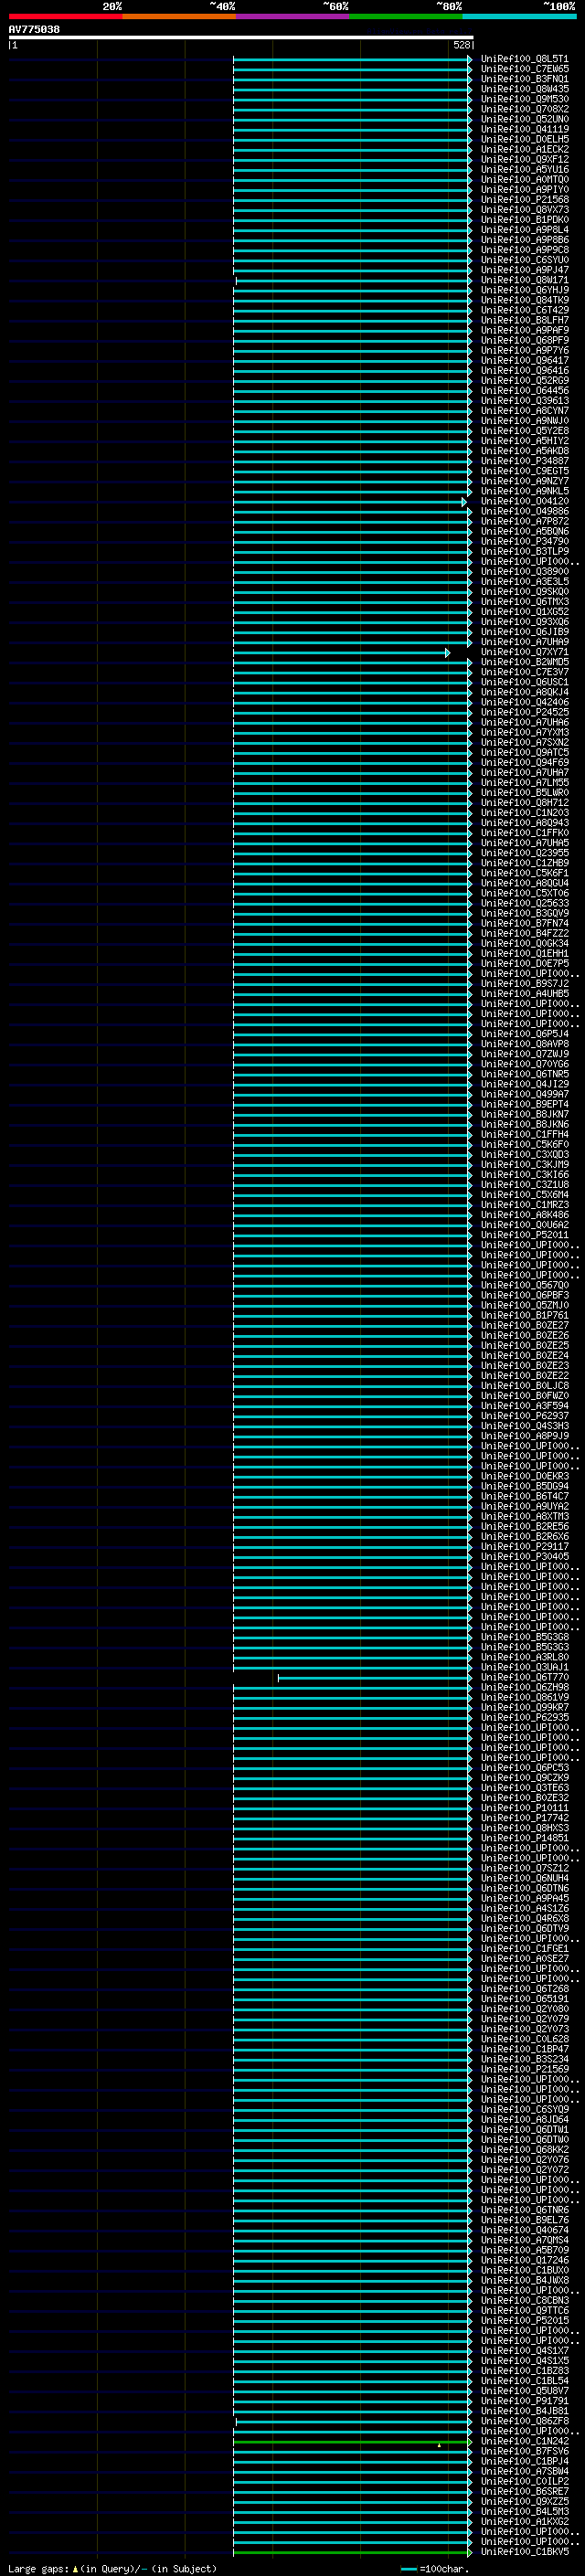Select hit label UniRef100_Q96416
The width and height of the screenshot is (585, 2576).
[524, 371]
